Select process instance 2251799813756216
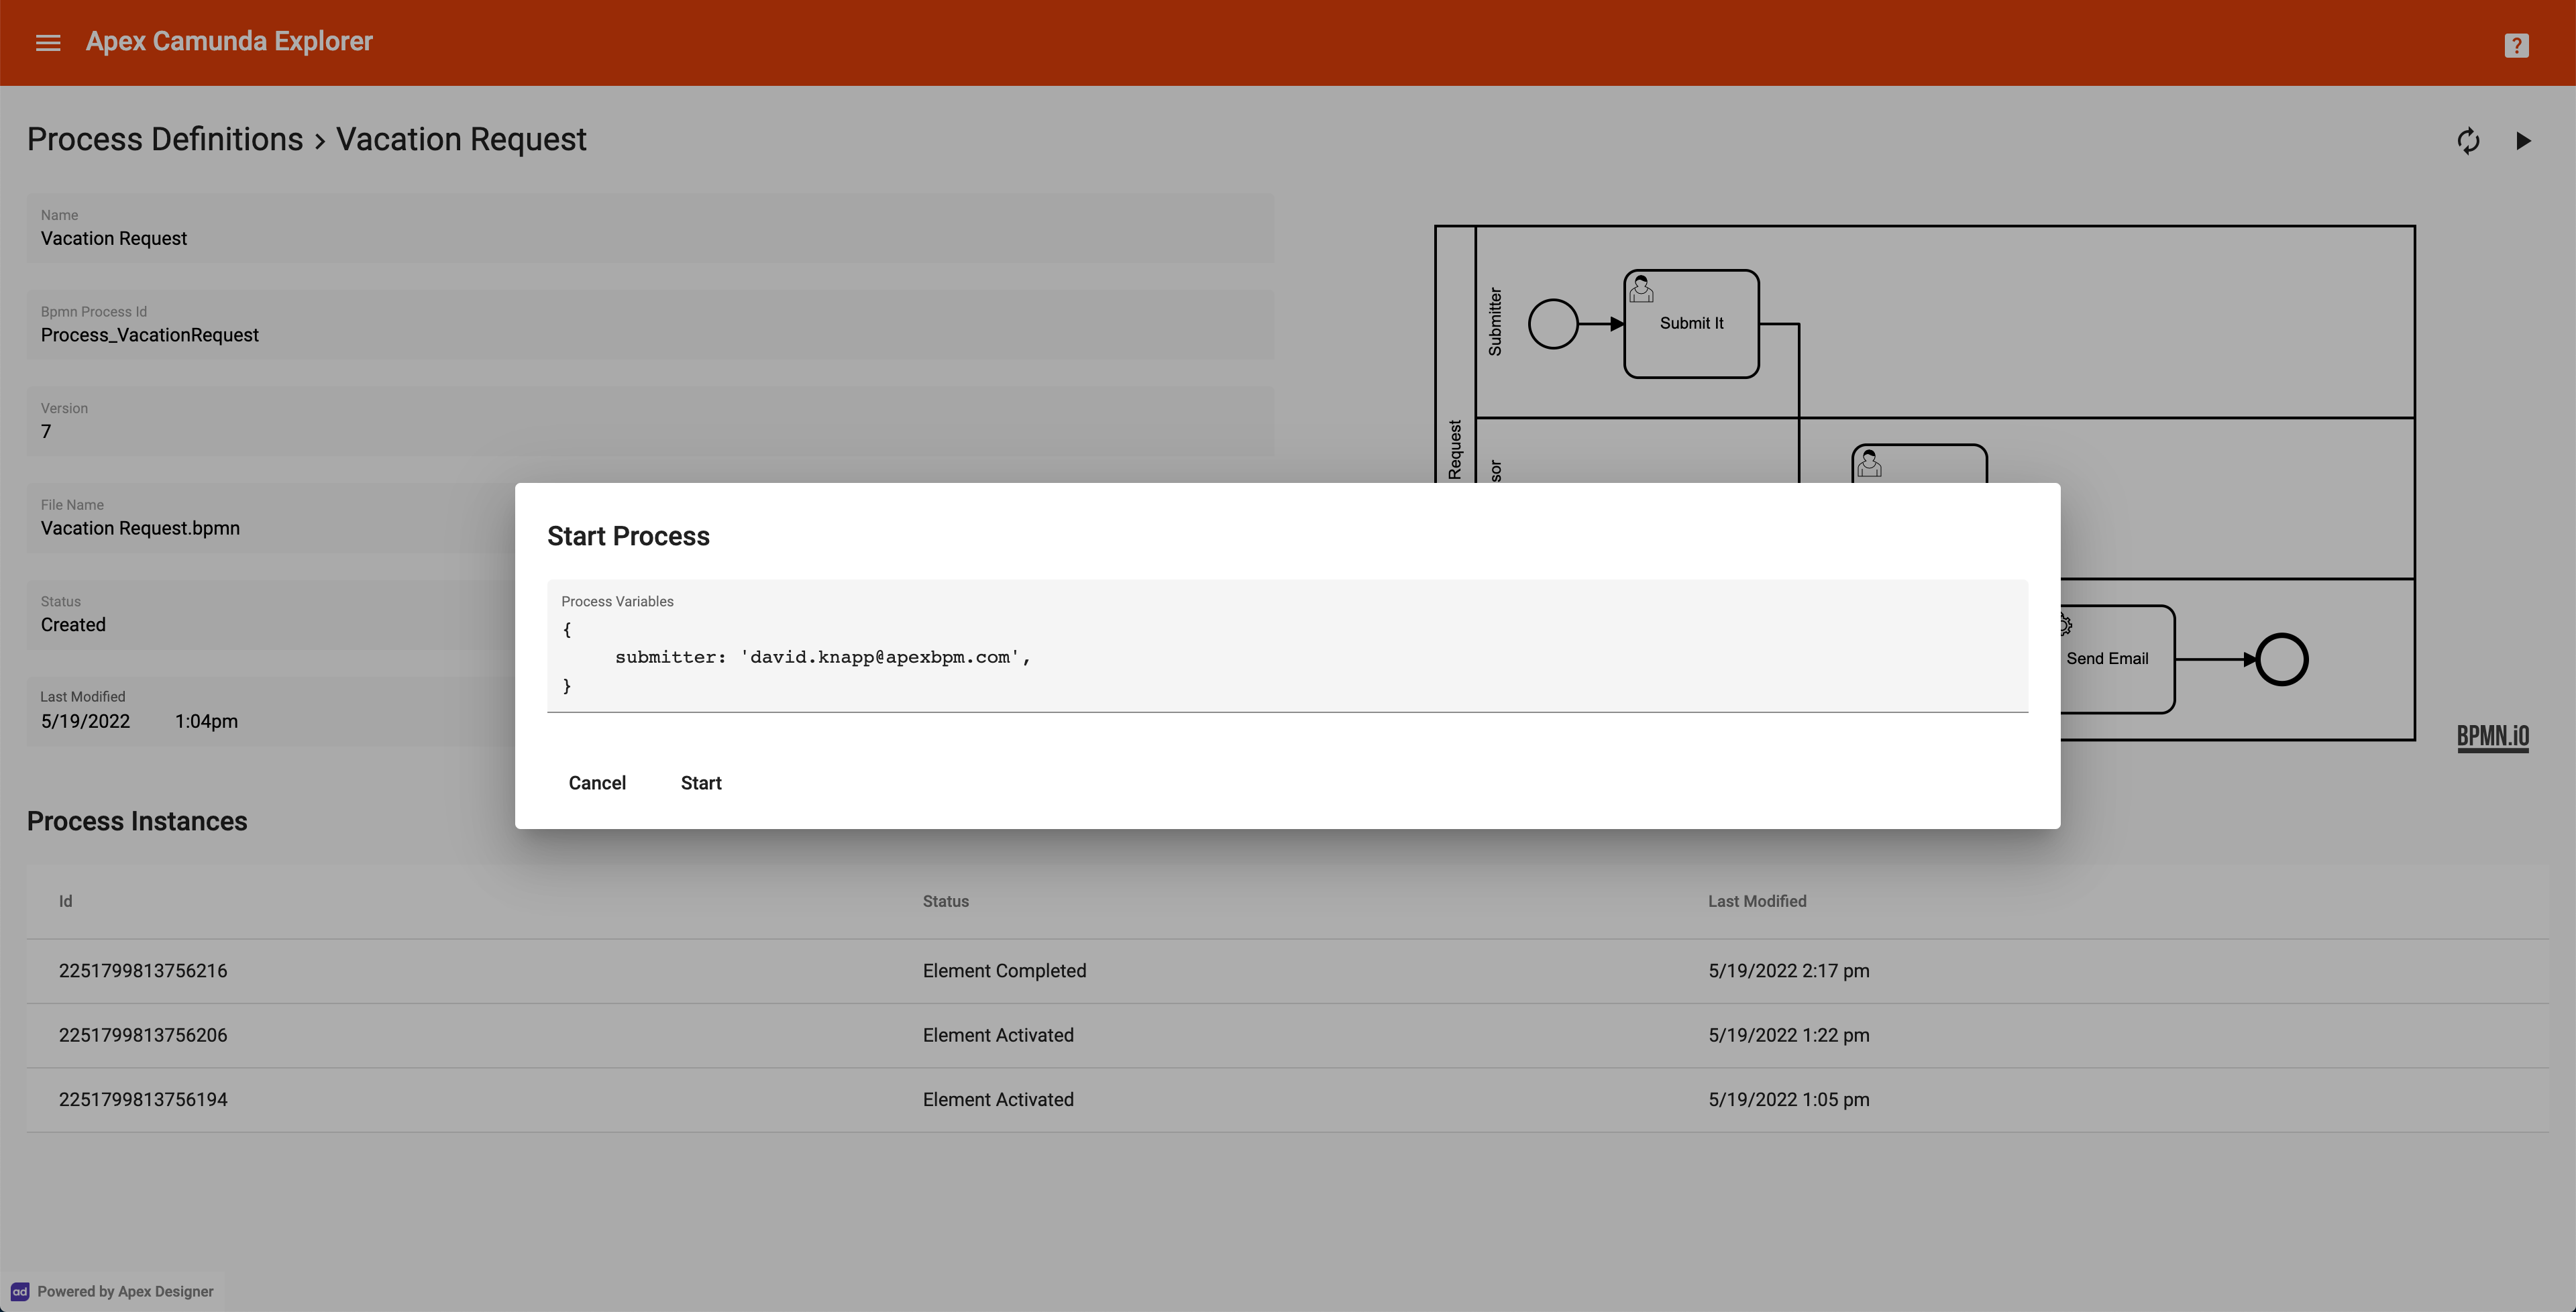The height and width of the screenshot is (1312, 2576). click(144, 969)
